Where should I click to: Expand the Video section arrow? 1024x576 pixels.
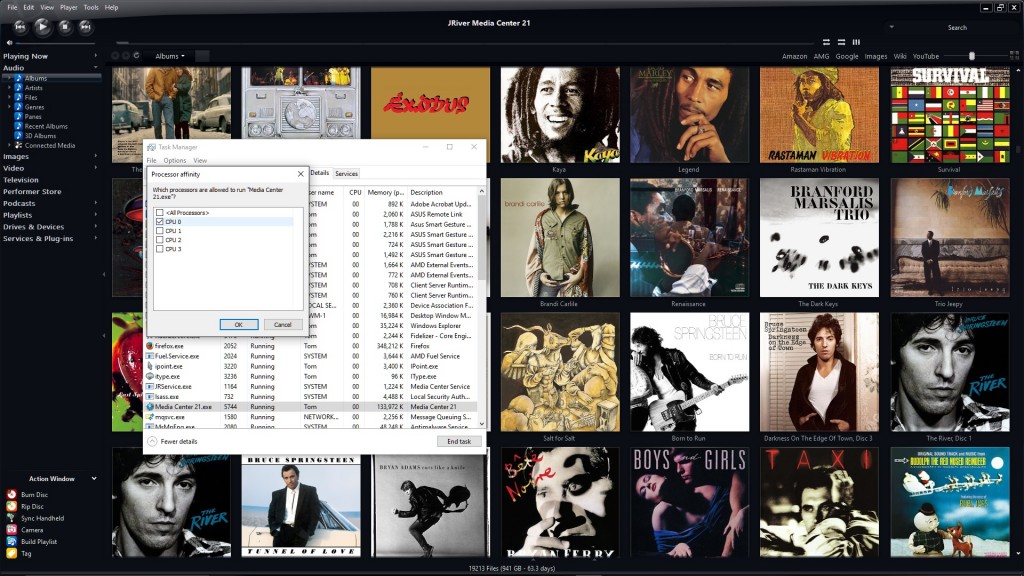point(96,168)
